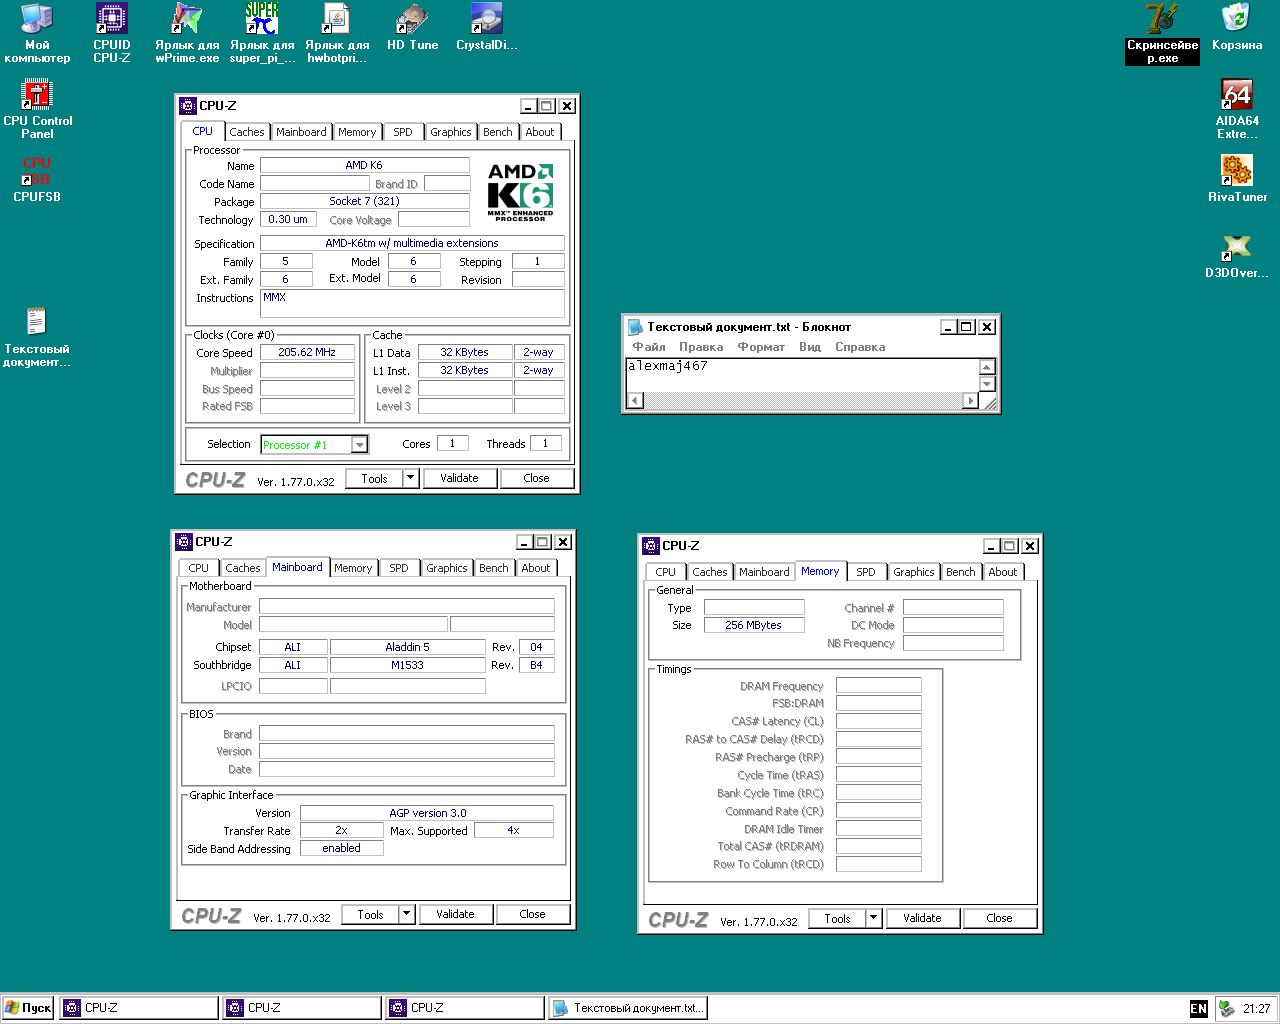Launch CPUID CPU-Z desktop shortcut
The width and height of the screenshot is (1280, 1024).
111,33
